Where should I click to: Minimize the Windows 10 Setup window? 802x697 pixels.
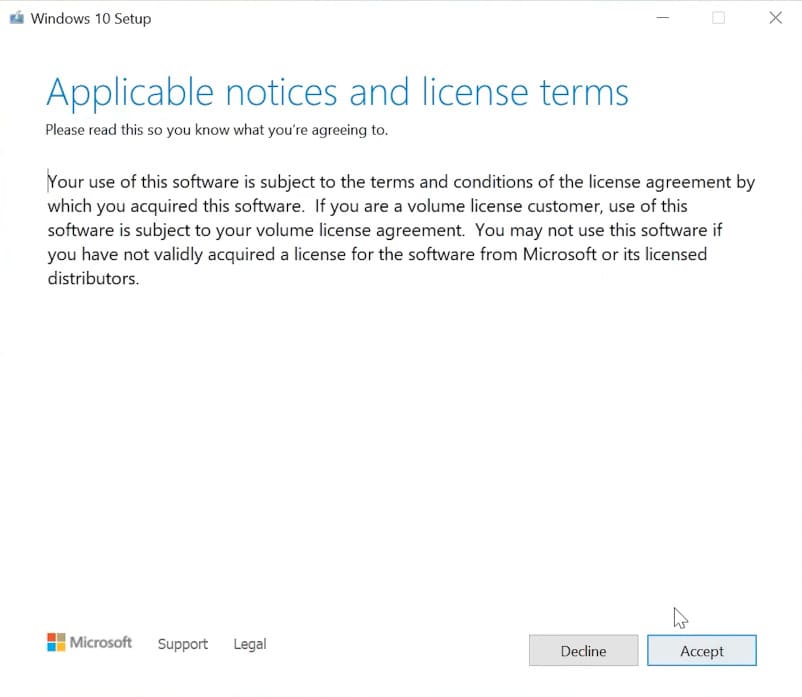[x=663, y=18]
